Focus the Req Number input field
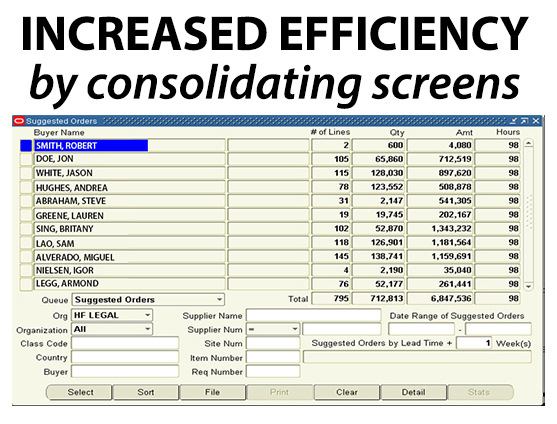 pos(273,371)
